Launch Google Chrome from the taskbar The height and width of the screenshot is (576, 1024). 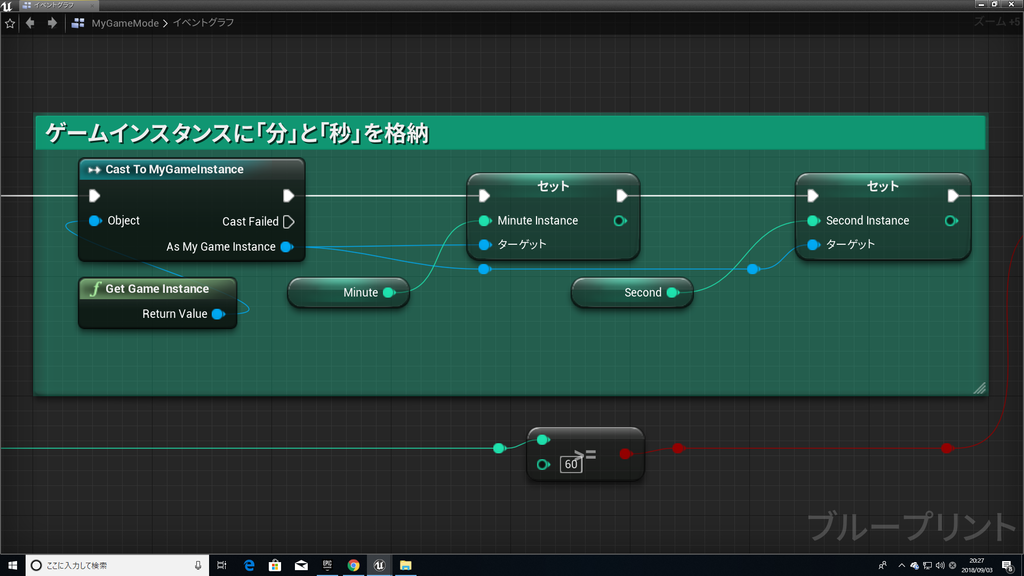coord(353,565)
